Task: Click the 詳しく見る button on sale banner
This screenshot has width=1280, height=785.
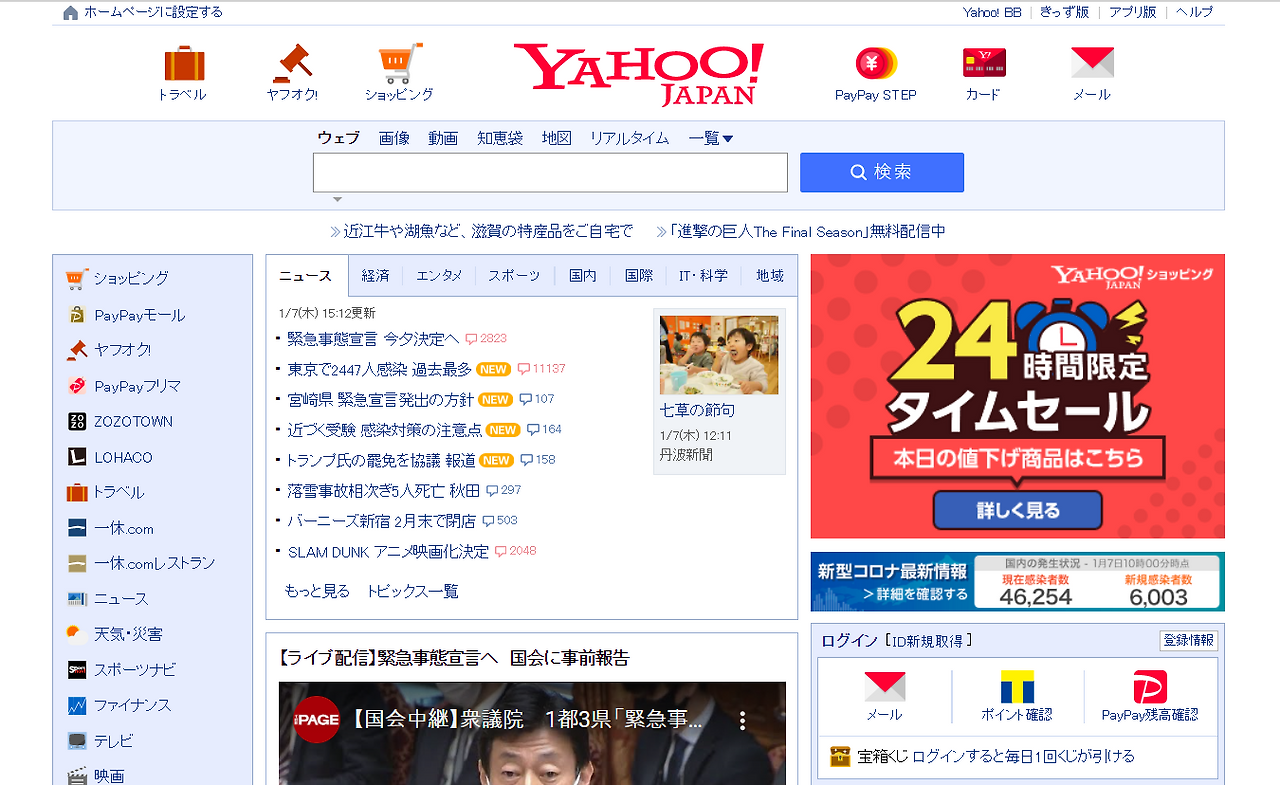Action: [1018, 510]
